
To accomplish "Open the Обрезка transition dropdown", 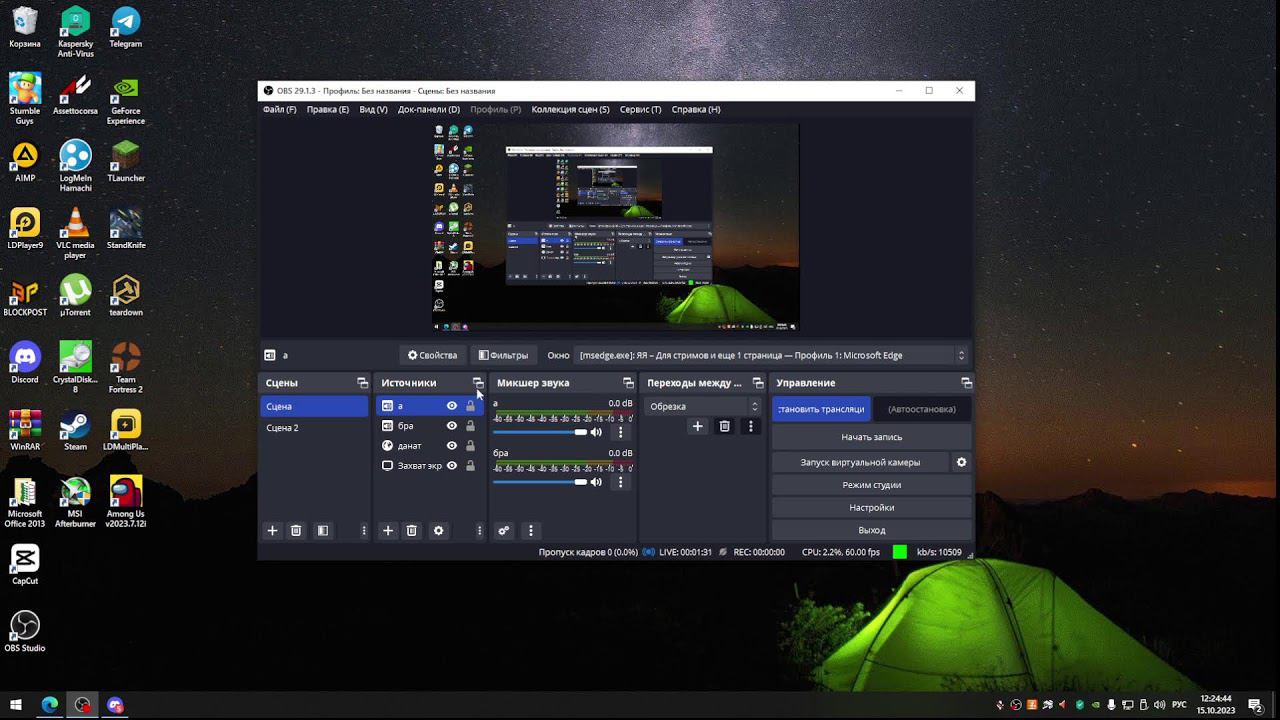I will (x=702, y=406).
